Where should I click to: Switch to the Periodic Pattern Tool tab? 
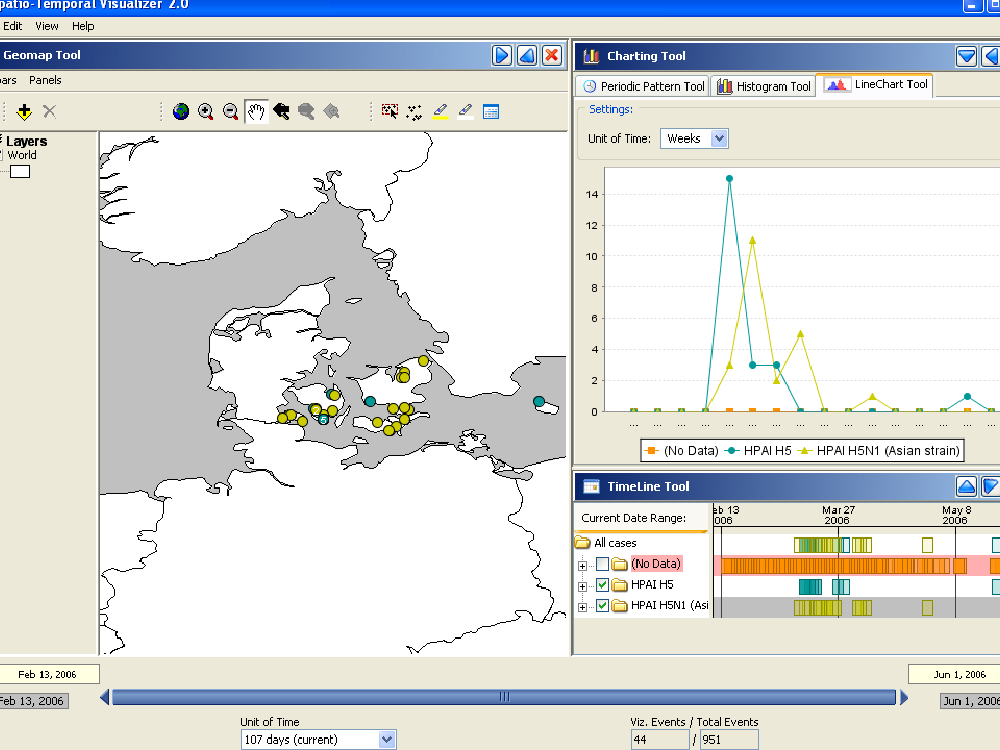[x=643, y=86]
